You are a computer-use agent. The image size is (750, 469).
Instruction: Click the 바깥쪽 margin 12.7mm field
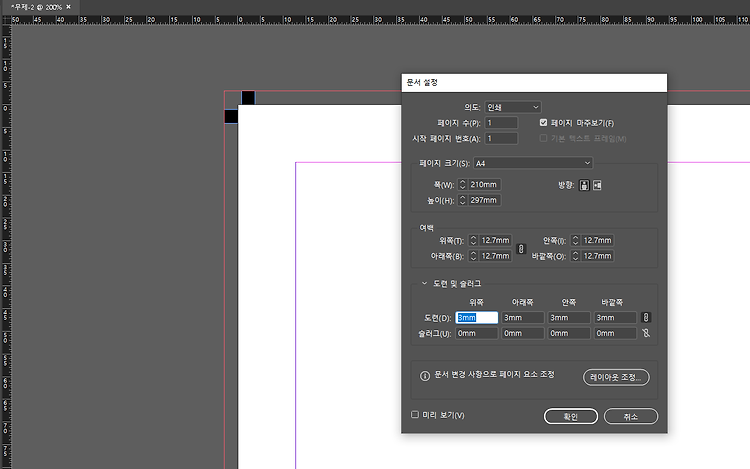597,256
